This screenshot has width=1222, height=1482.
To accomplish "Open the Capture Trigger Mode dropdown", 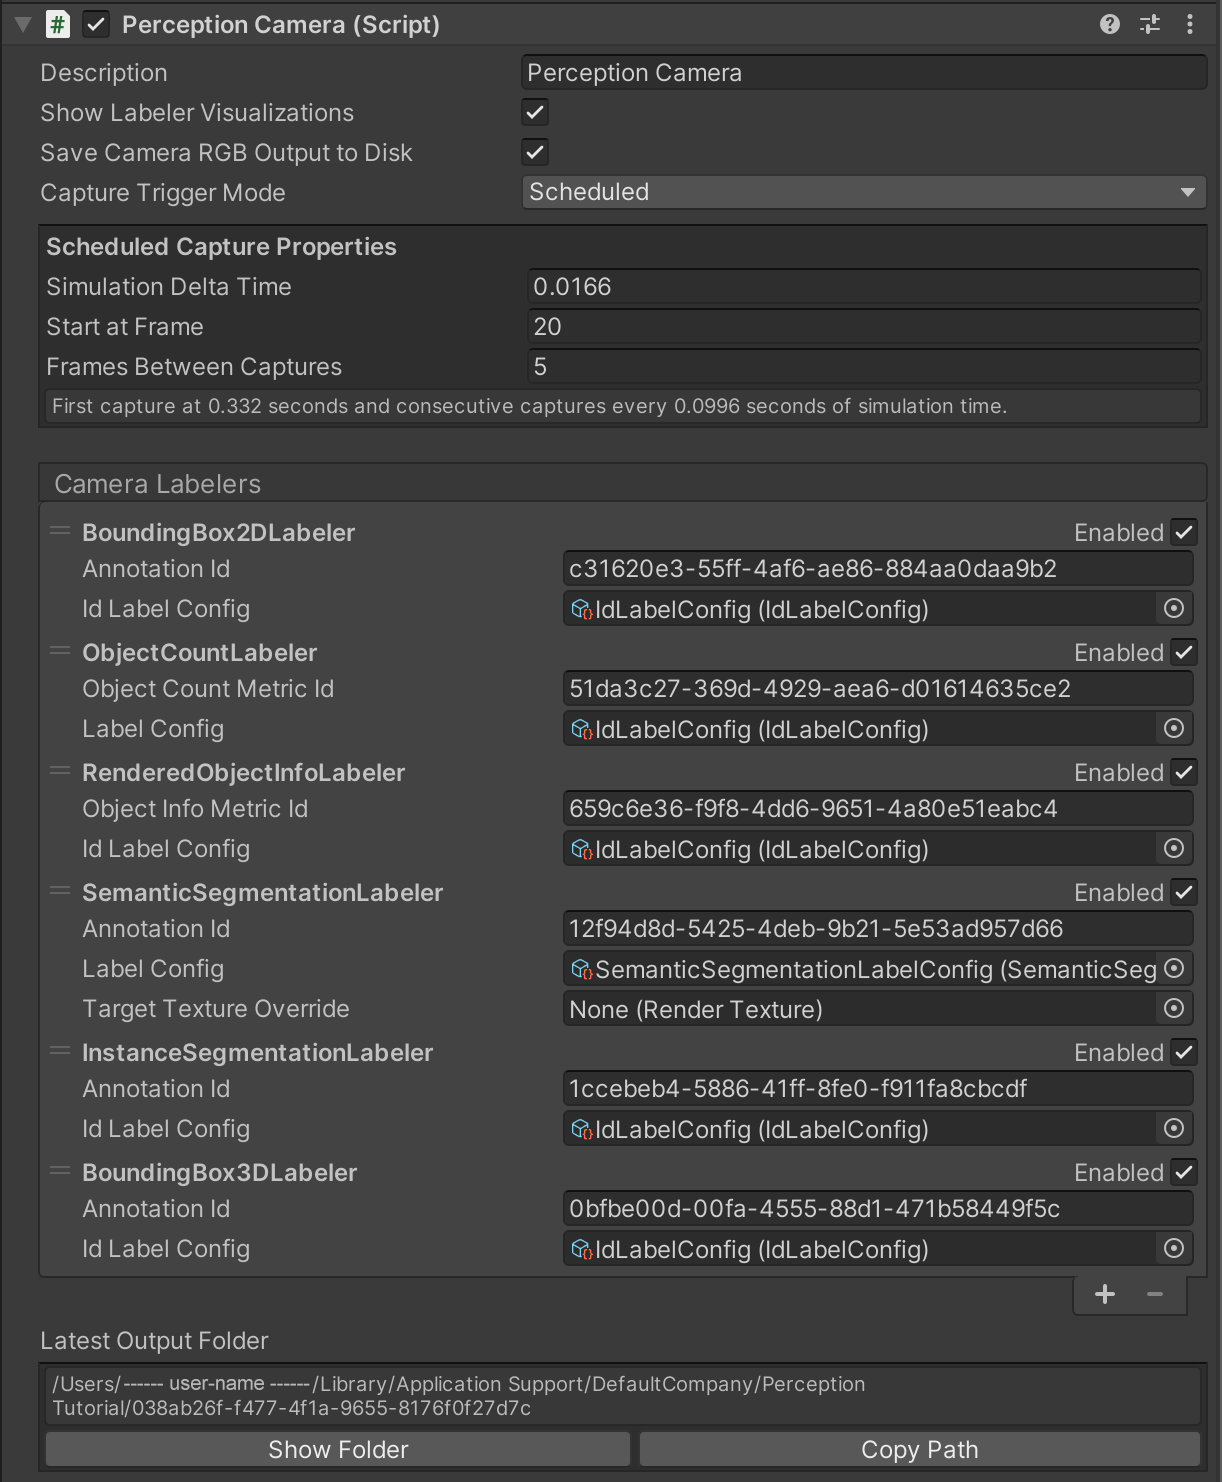I will [x=863, y=192].
